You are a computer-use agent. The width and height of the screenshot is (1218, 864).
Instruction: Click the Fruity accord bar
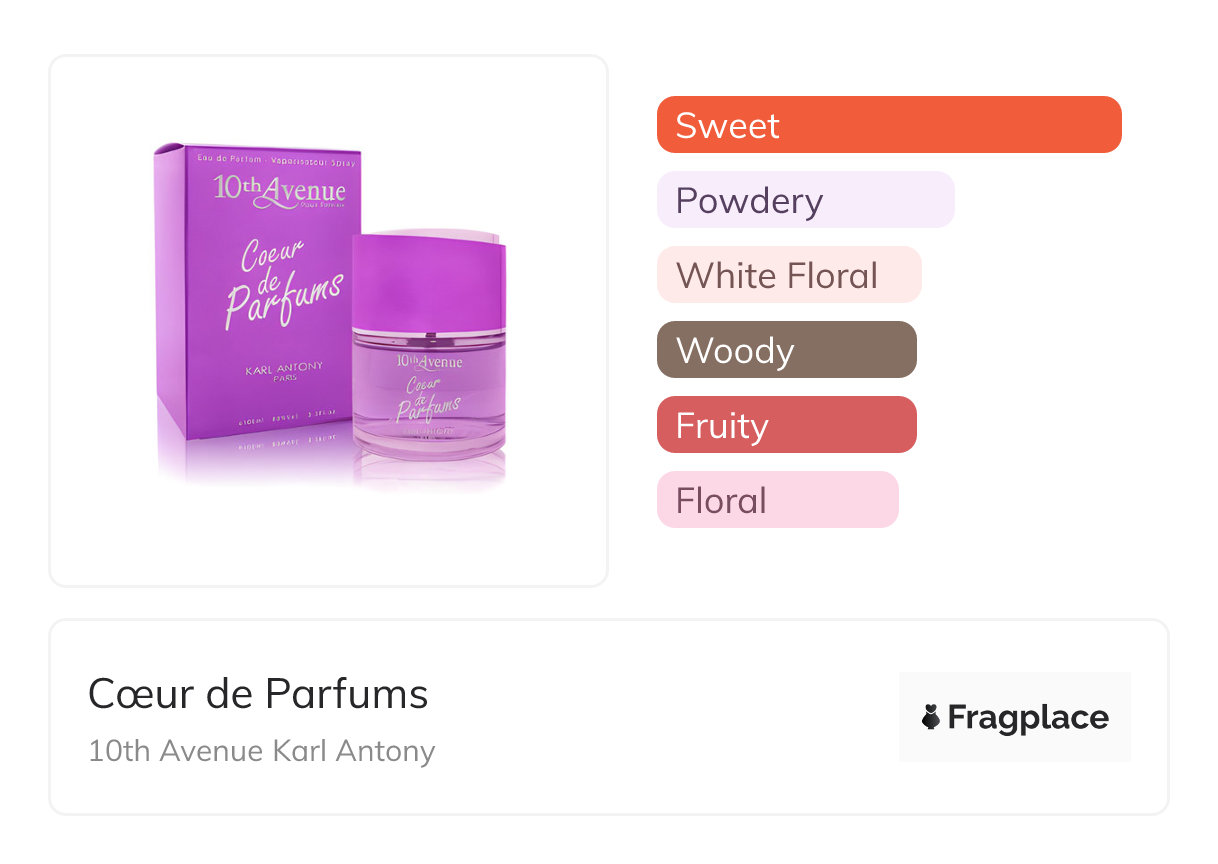click(x=786, y=425)
